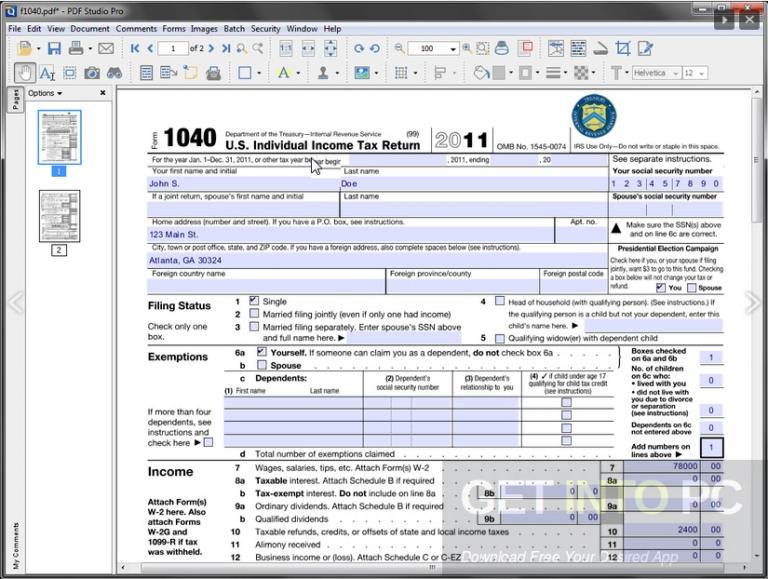Check Married filing separately checkbox
The width and height of the screenshot is (768, 579).
pyautogui.click(x=254, y=326)
